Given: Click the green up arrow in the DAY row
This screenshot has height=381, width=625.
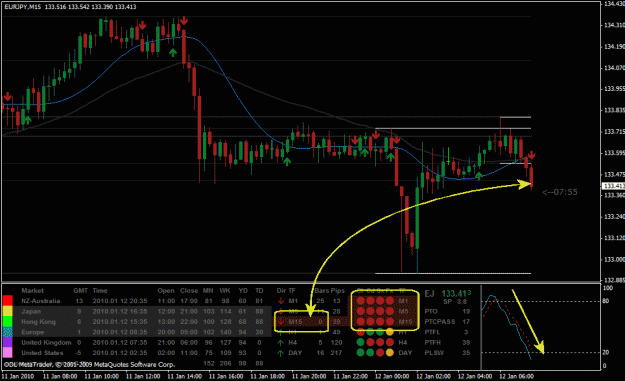Looking at the screenshot, I should click(x=281, y=353).
